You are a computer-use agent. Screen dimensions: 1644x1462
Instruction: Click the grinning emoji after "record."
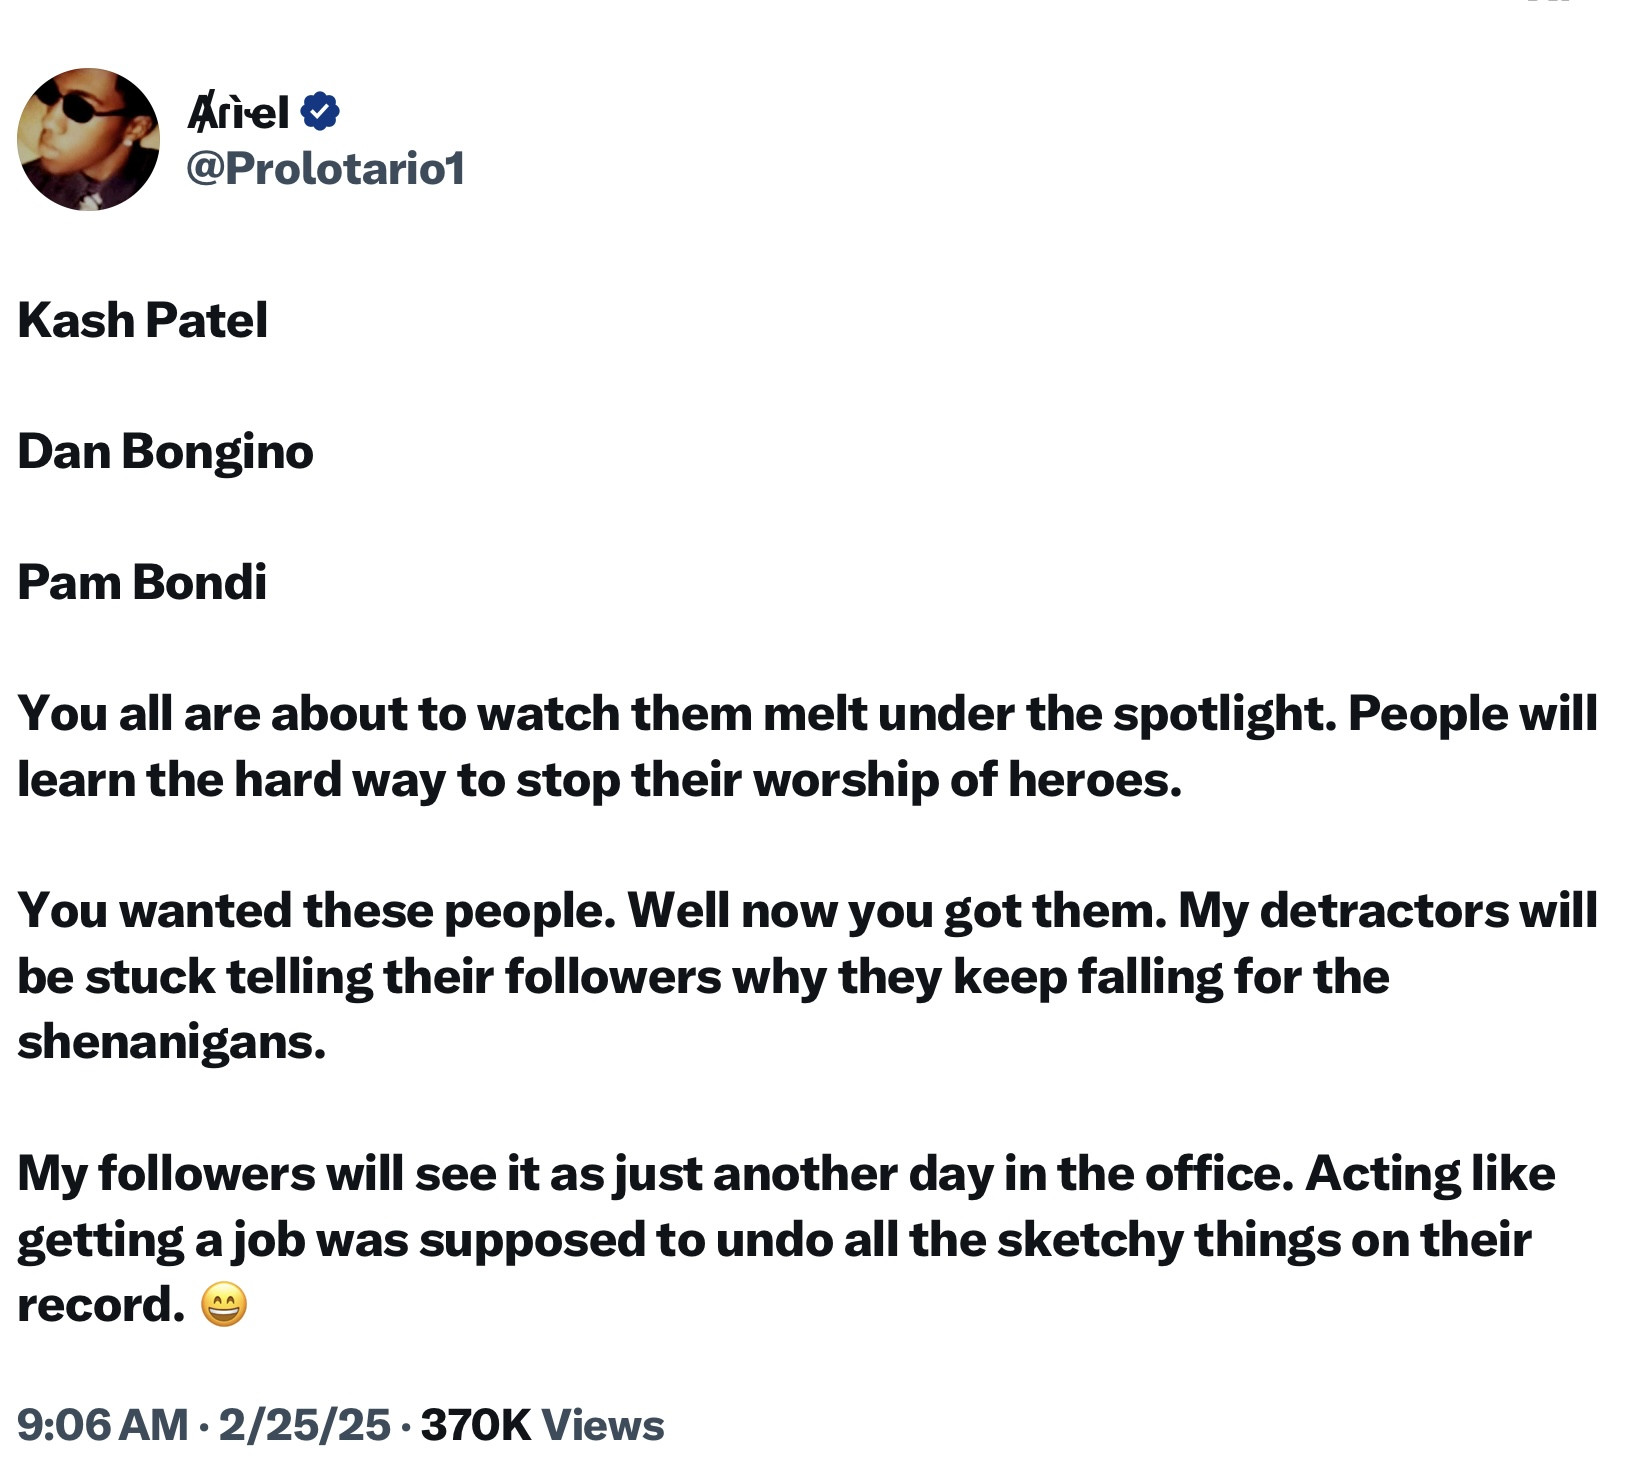[224, 1304]
